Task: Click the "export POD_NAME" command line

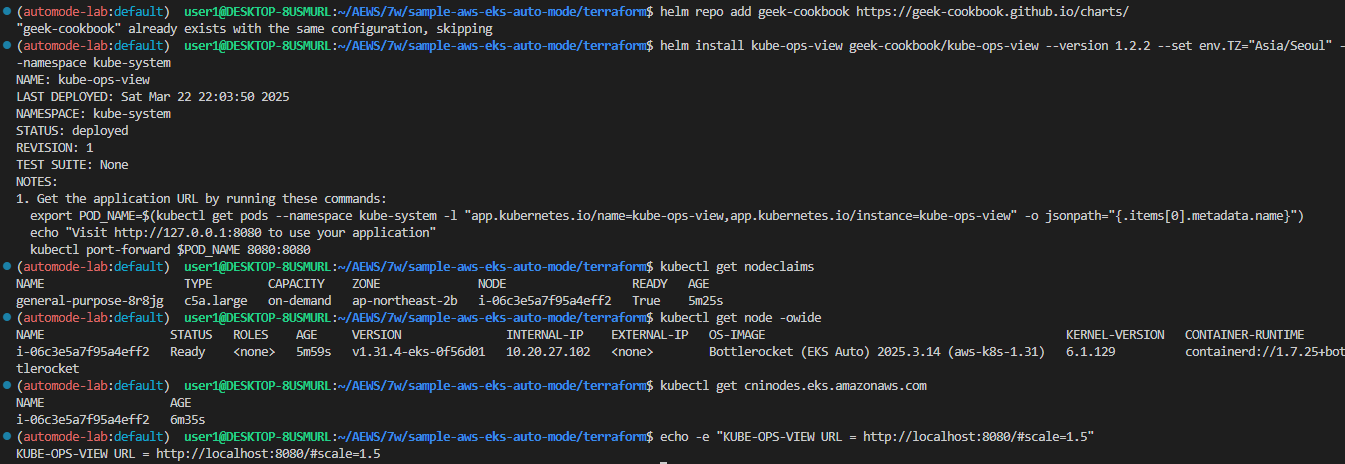Action: (x=667, y=216)
